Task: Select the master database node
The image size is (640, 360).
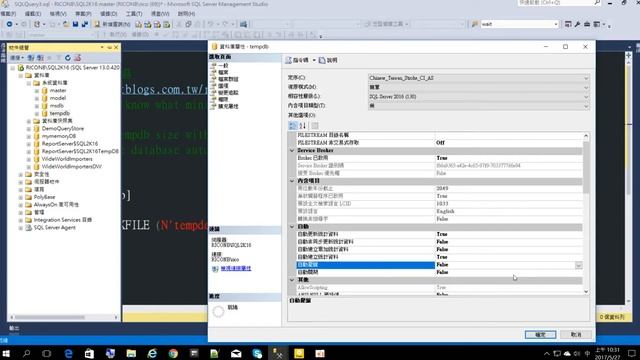Action: [x=58, y=91]
